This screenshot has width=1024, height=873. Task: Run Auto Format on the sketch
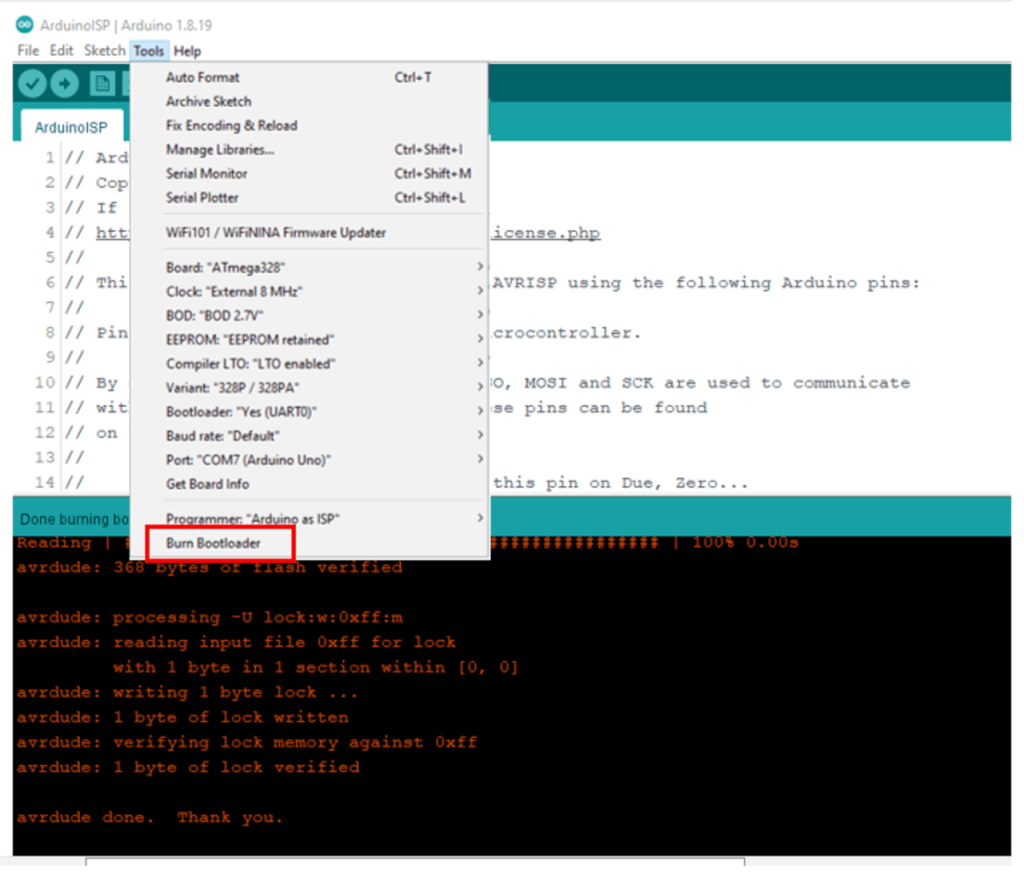(202, 77)
